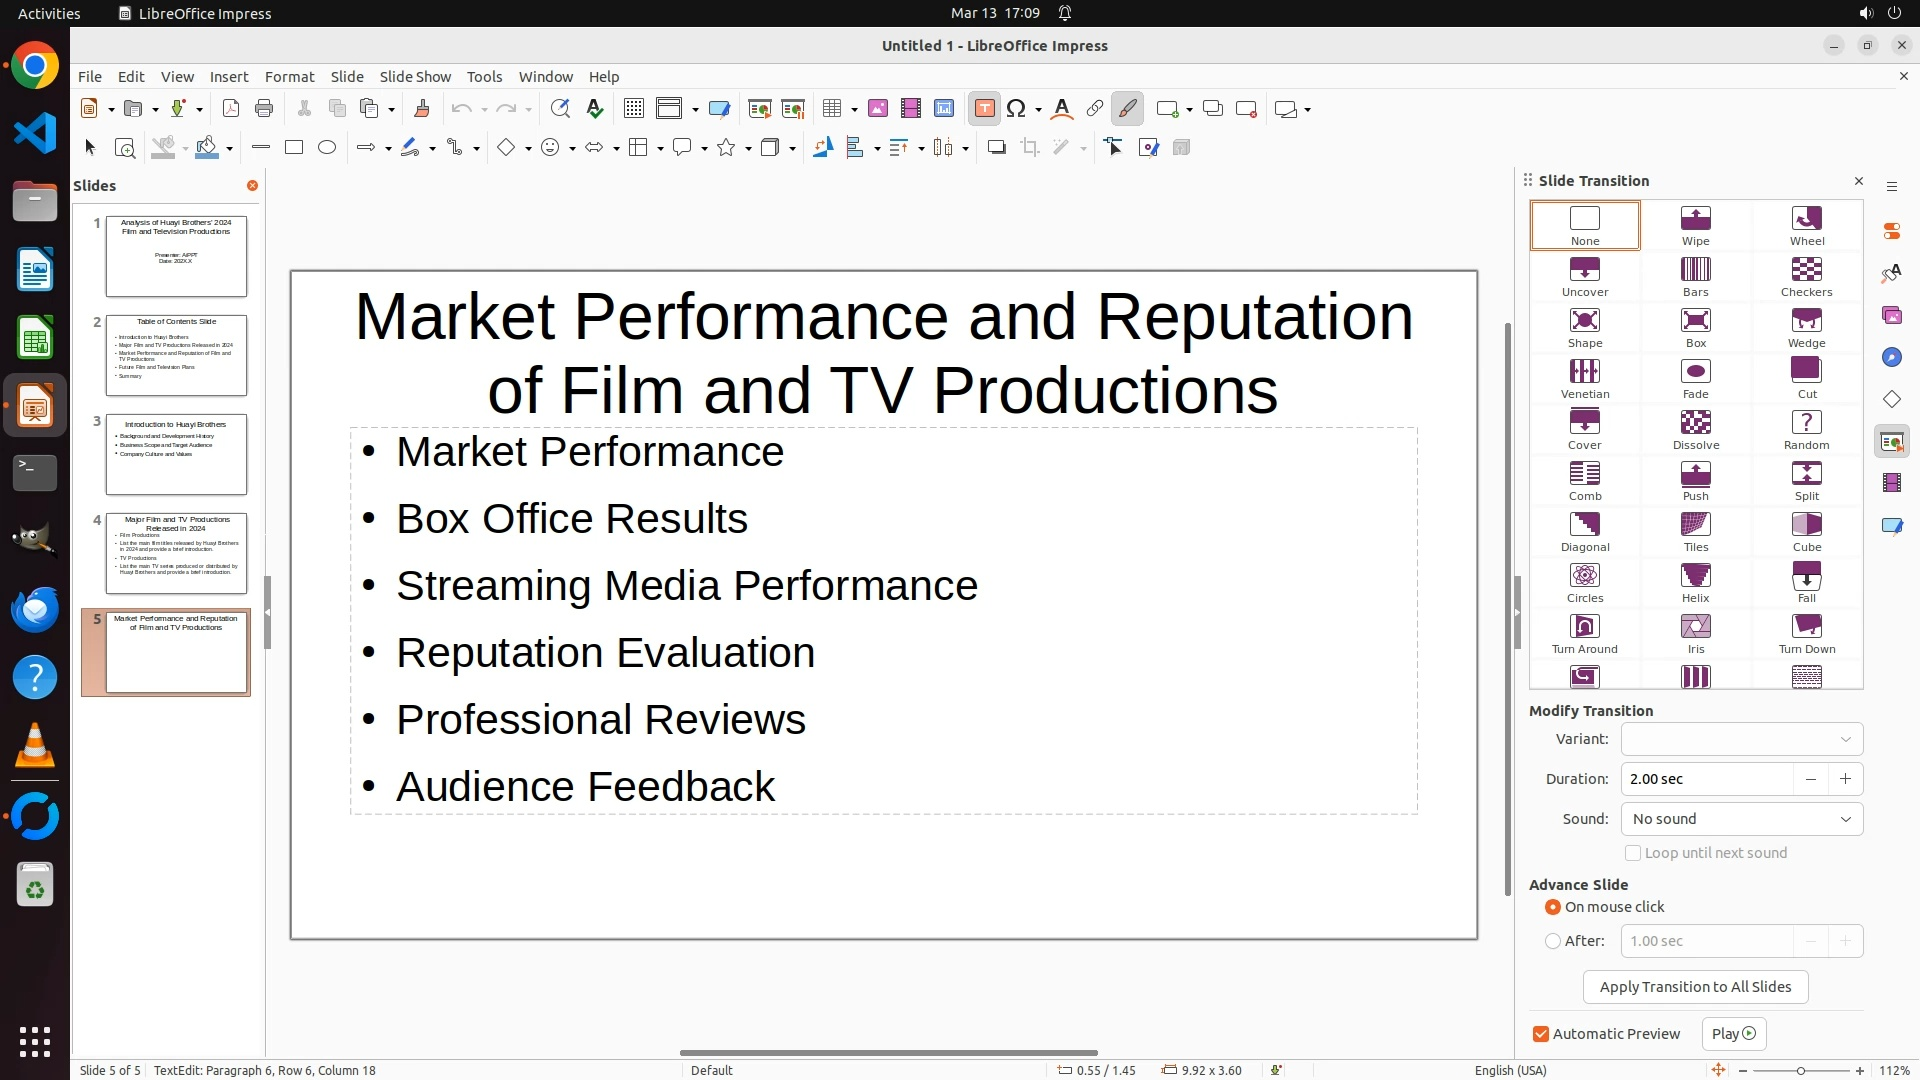Screen dimensions: 1920x1080
Task: Open the Variant dropdown
Action: [x=1741, y=739]
